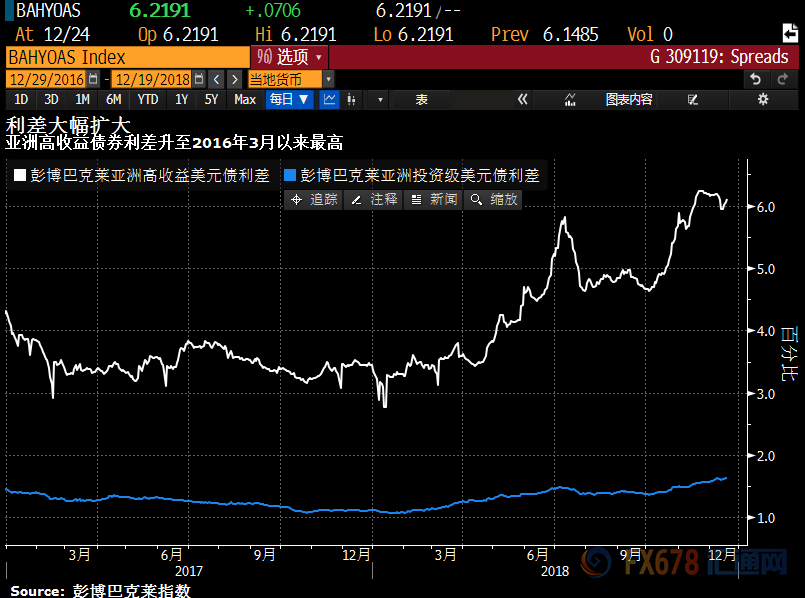Click the Source: 彭博巴克莱指数 text
Screen dimensions: 805x598
click(100, 591)
